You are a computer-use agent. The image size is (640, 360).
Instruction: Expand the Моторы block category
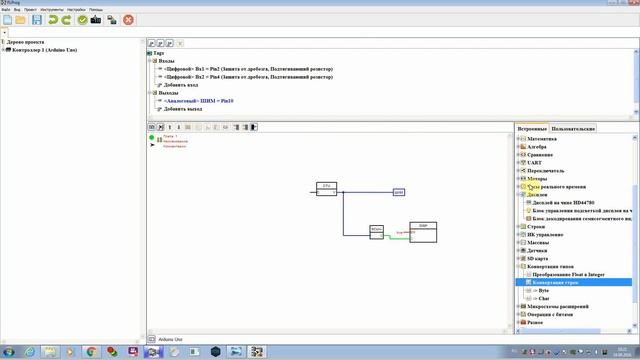point(518,178)
